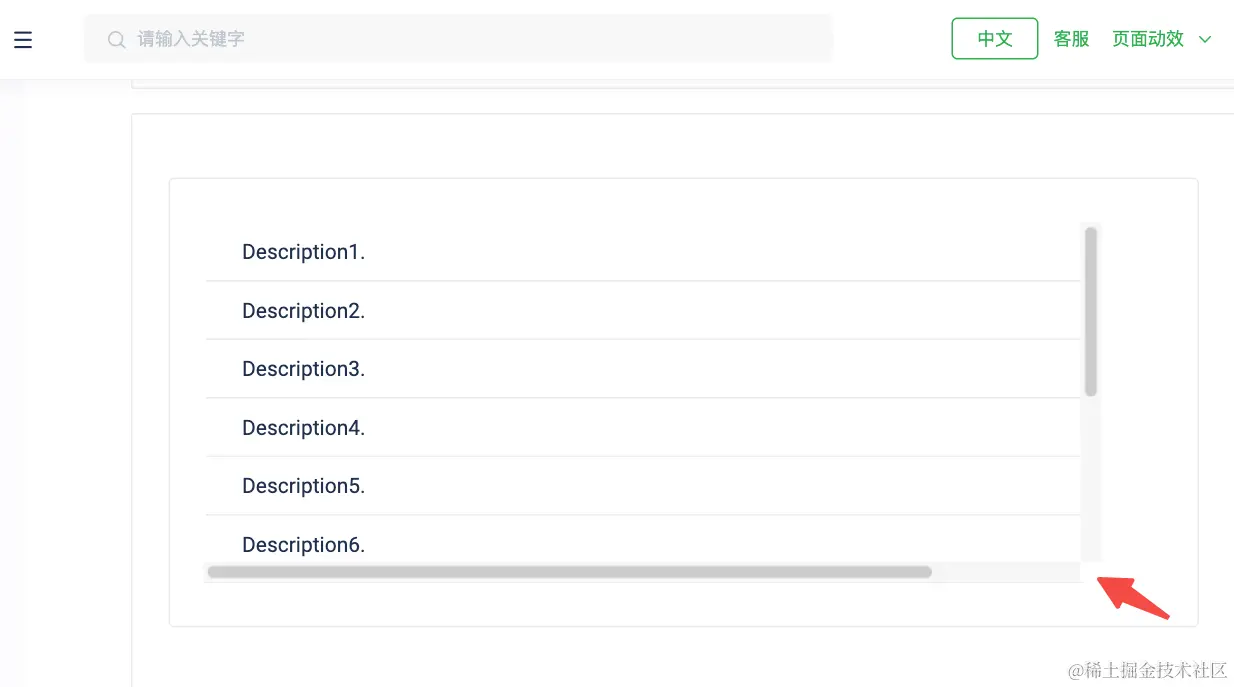The image size is (1234, 687).
Task: Click the vertical scrollbar track below thumb
Action: (x=1091, y=479)
